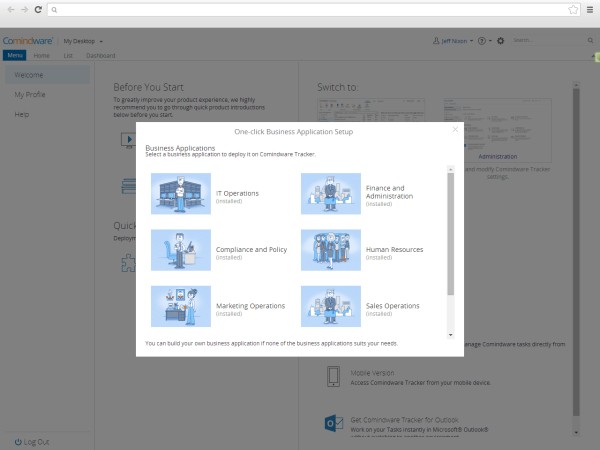600x450 pixels.
Task: Open the browser hamburger menu
Action: pyautogui.click(x=590, y=10)
